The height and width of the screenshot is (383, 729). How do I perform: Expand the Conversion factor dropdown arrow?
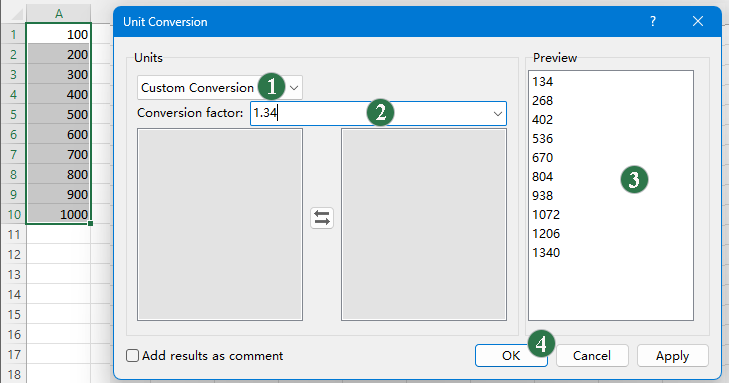click(497, 113)
